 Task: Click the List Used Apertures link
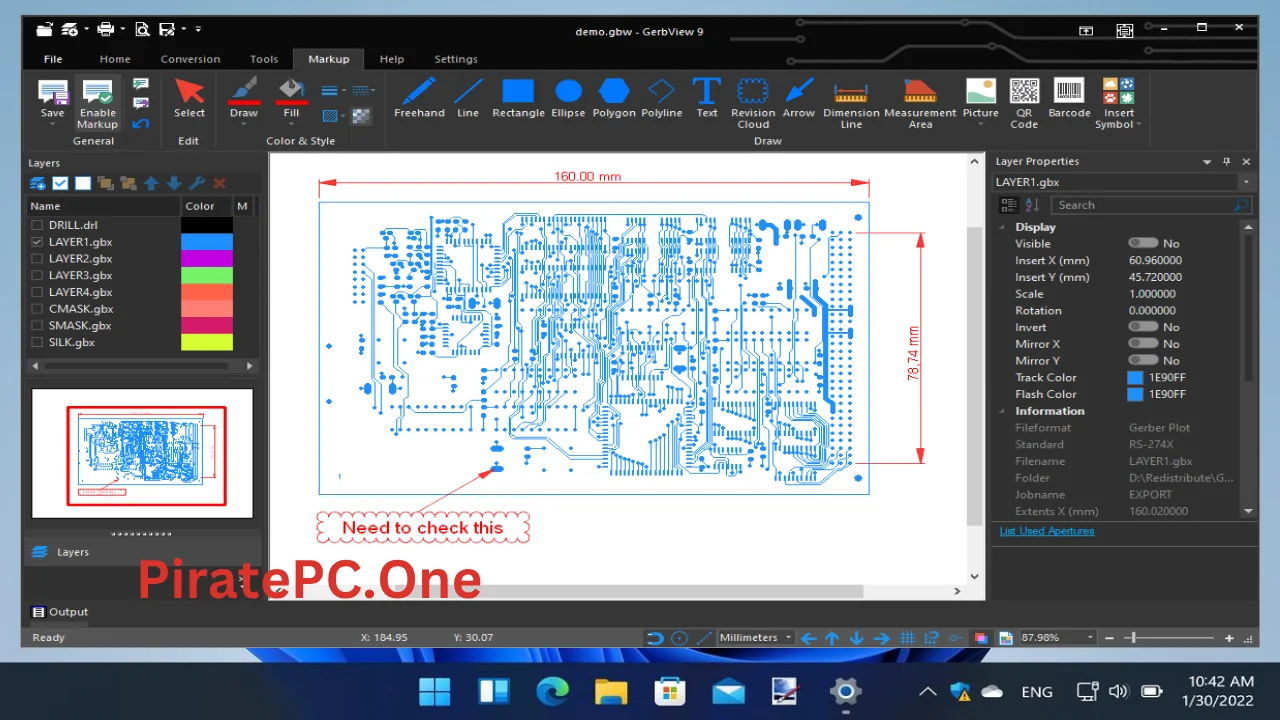[1047, 531]
